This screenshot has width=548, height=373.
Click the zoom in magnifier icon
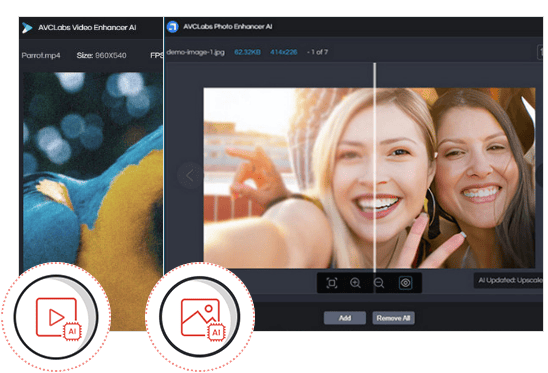click(x=355, y=283)
